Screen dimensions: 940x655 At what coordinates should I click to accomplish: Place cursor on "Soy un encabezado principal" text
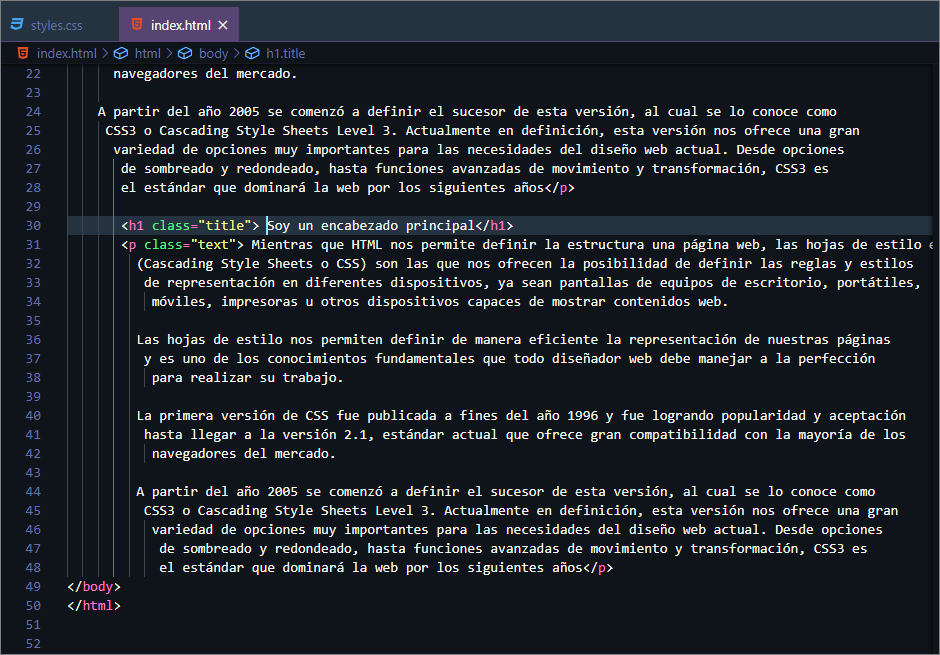coord(371,226)
